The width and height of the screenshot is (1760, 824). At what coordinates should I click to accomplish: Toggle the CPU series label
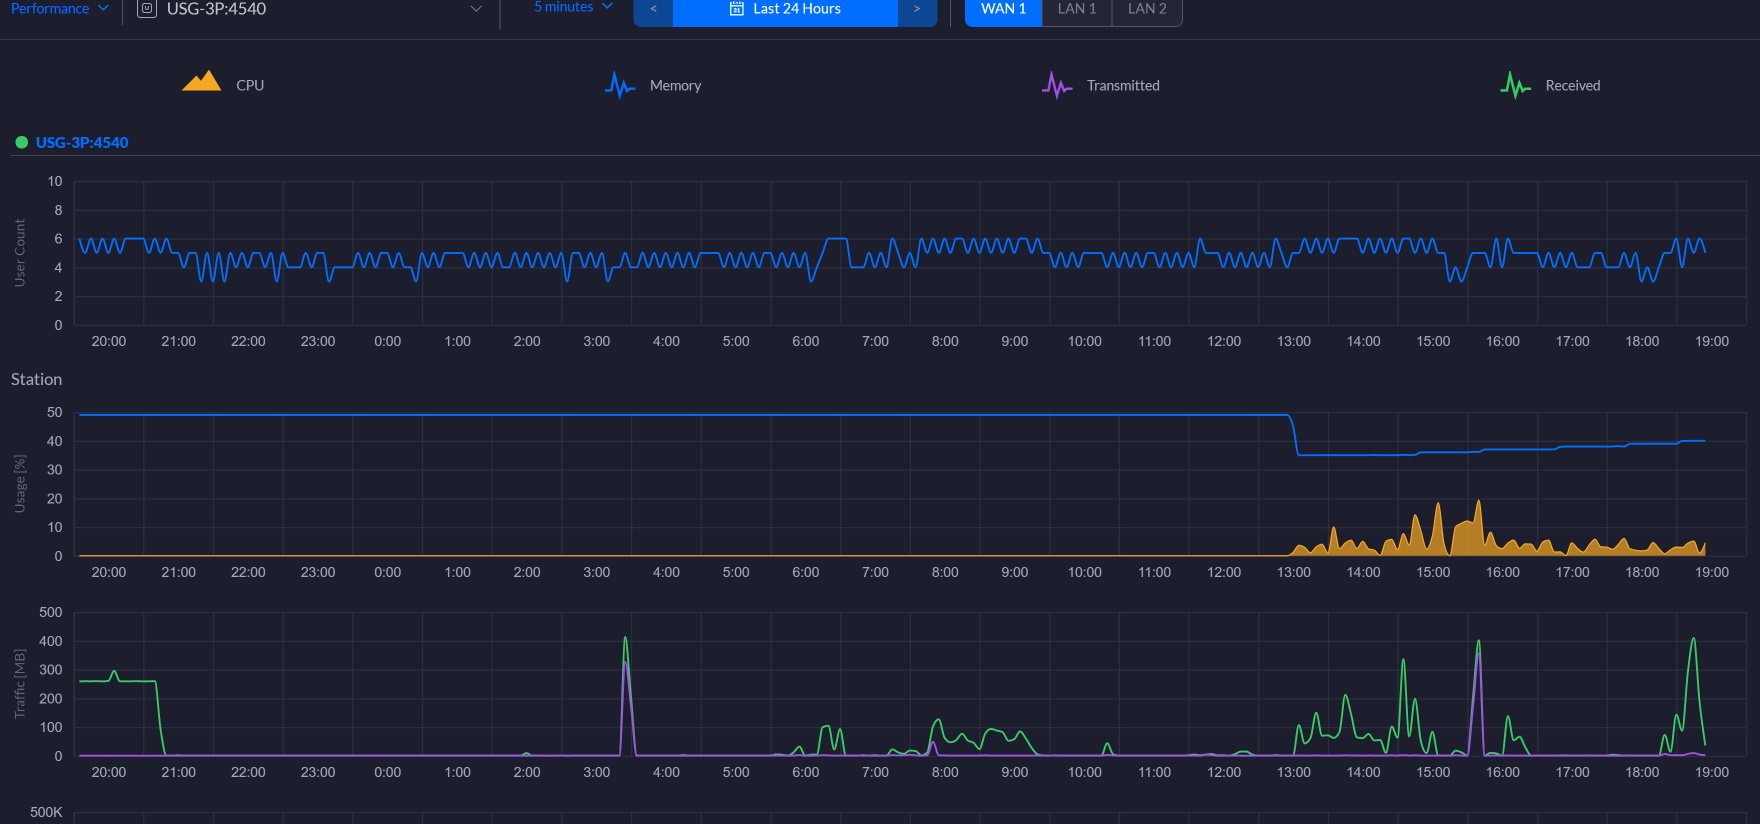click(x=250, y=85)
